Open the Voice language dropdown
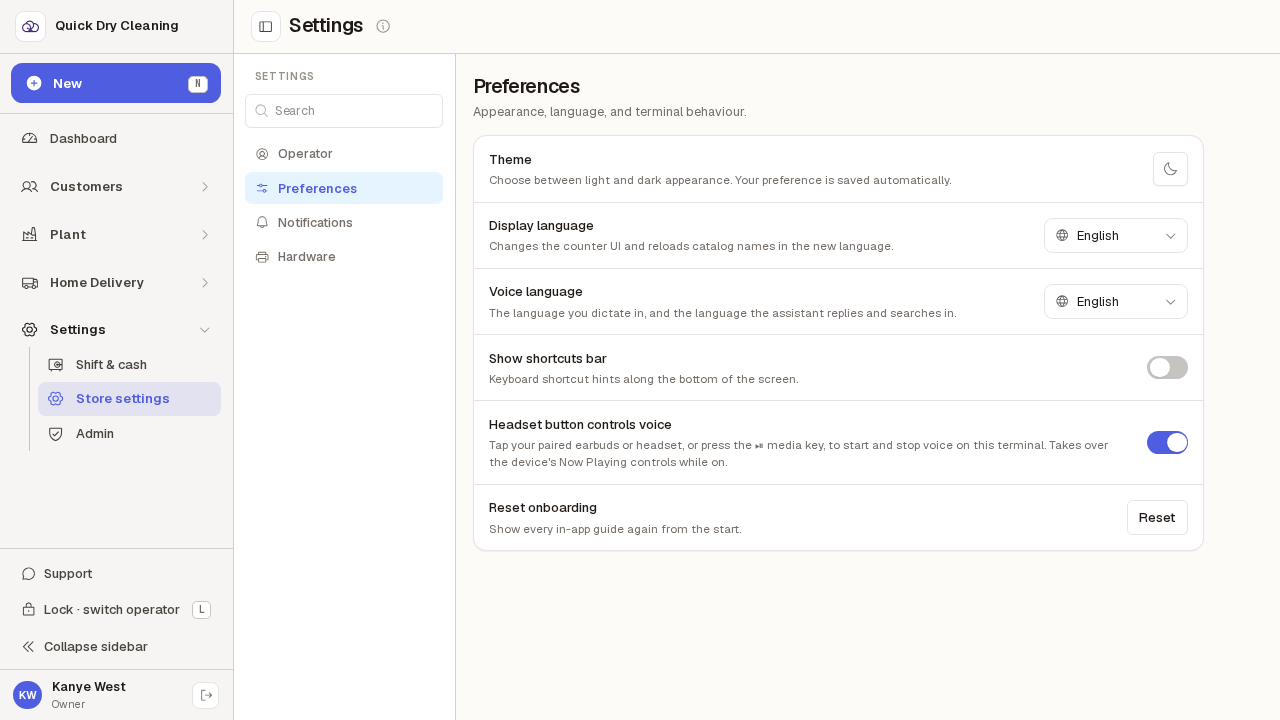1280x720 pixels. (x=1116, y=302)
